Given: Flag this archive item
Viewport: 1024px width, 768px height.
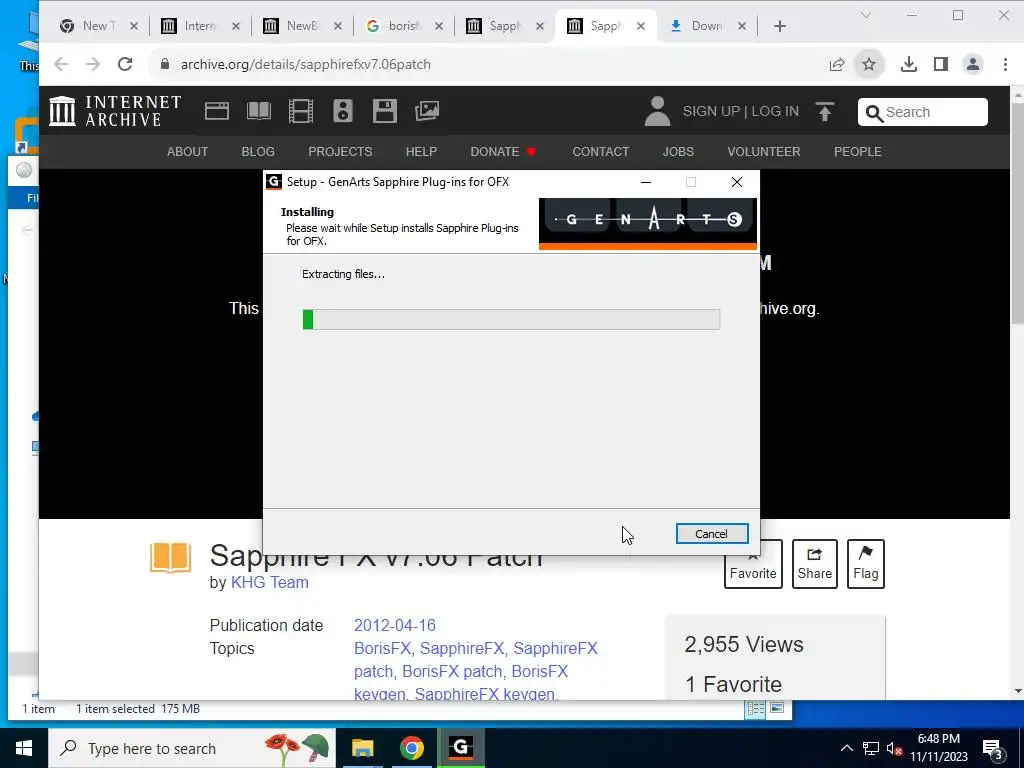Looking at the screenshot, I should (865, 564).
